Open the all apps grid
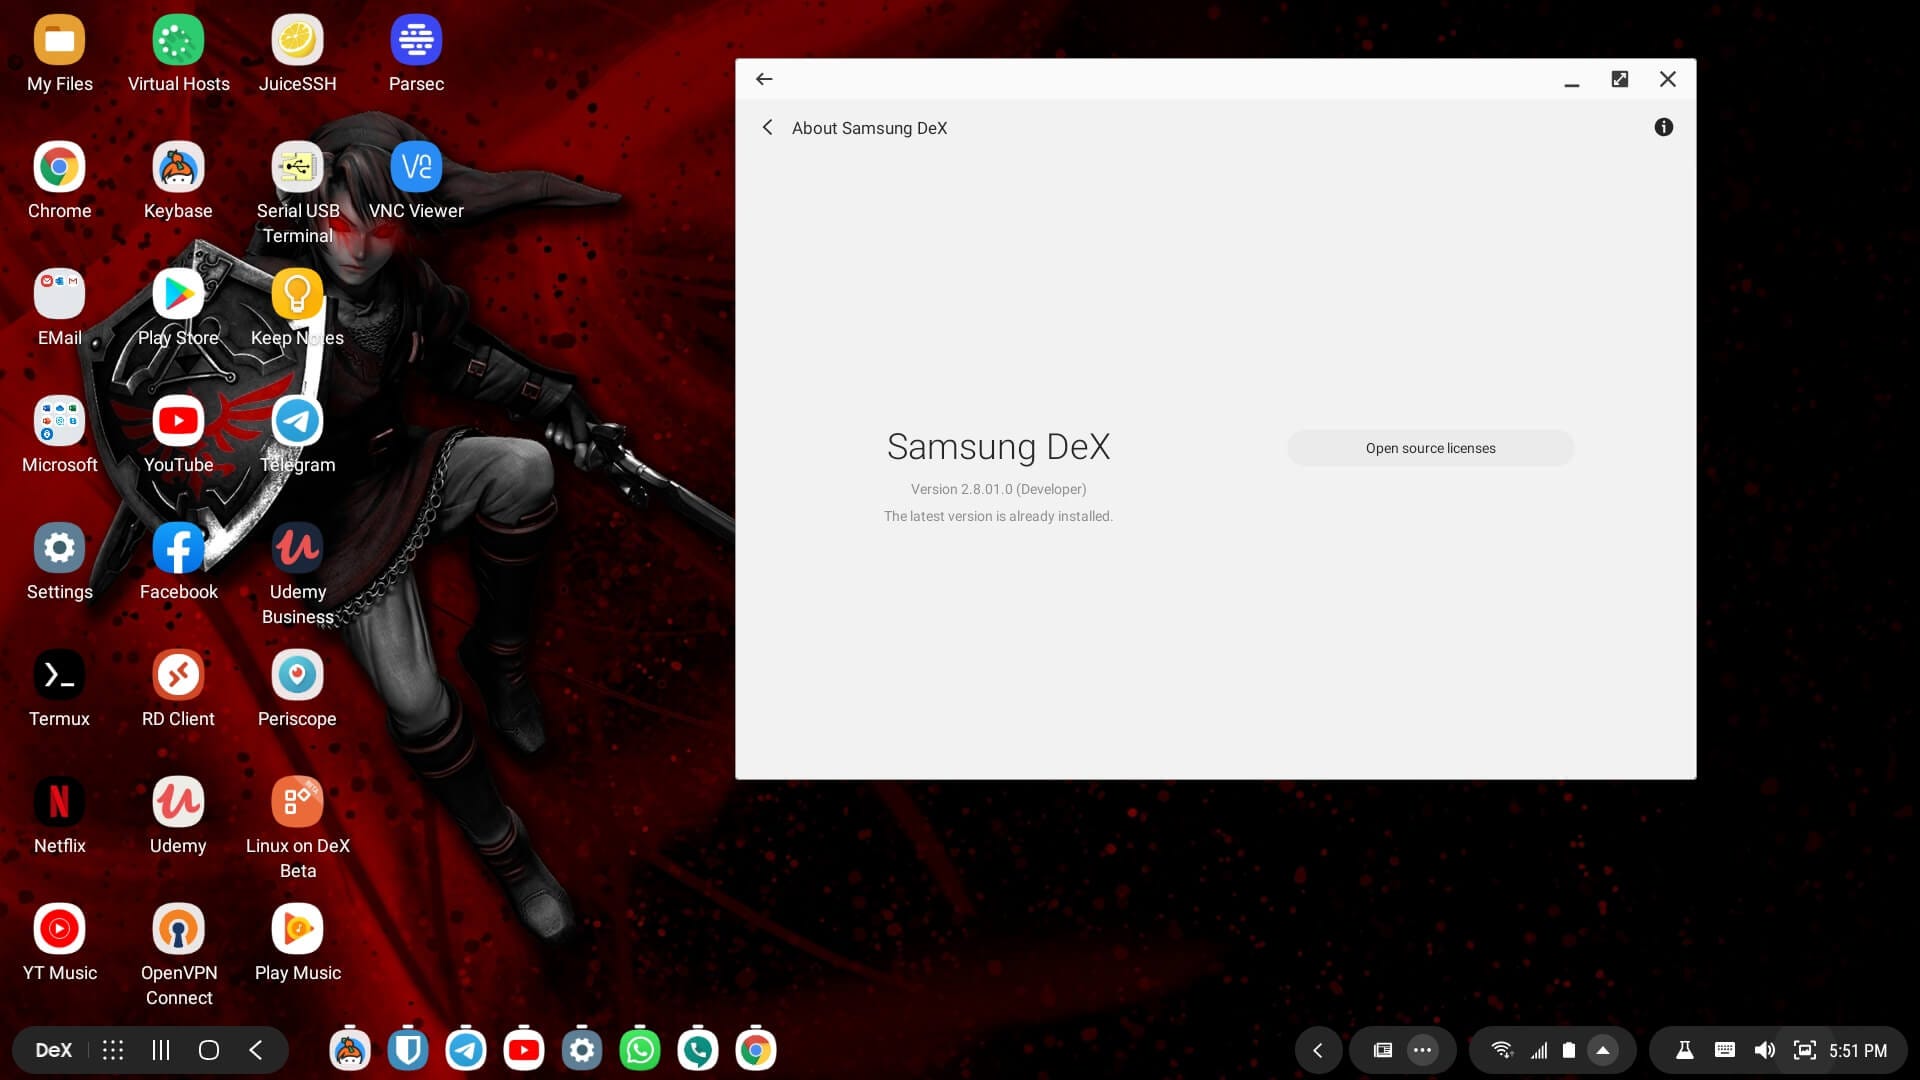The height and width of the screenshot is (1080, 1920). 112,1049
